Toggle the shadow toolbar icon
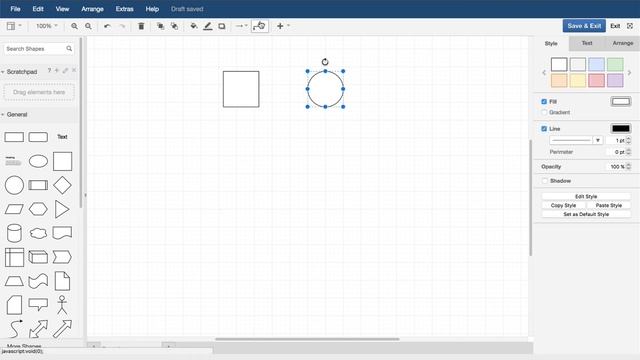The image size is (640, 360). (x=222, y=26)
